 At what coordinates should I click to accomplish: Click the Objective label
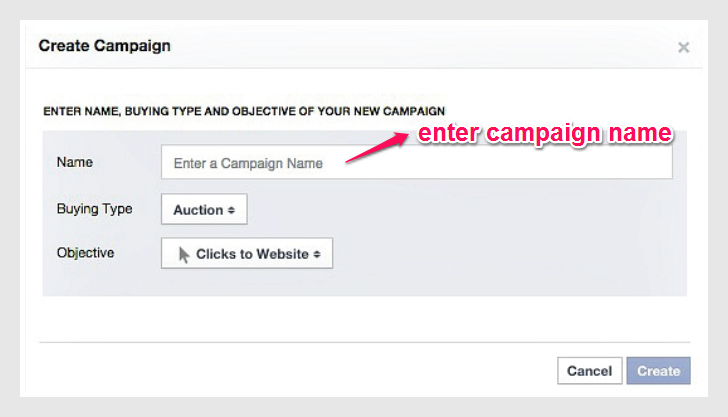(x=85, y=253)
